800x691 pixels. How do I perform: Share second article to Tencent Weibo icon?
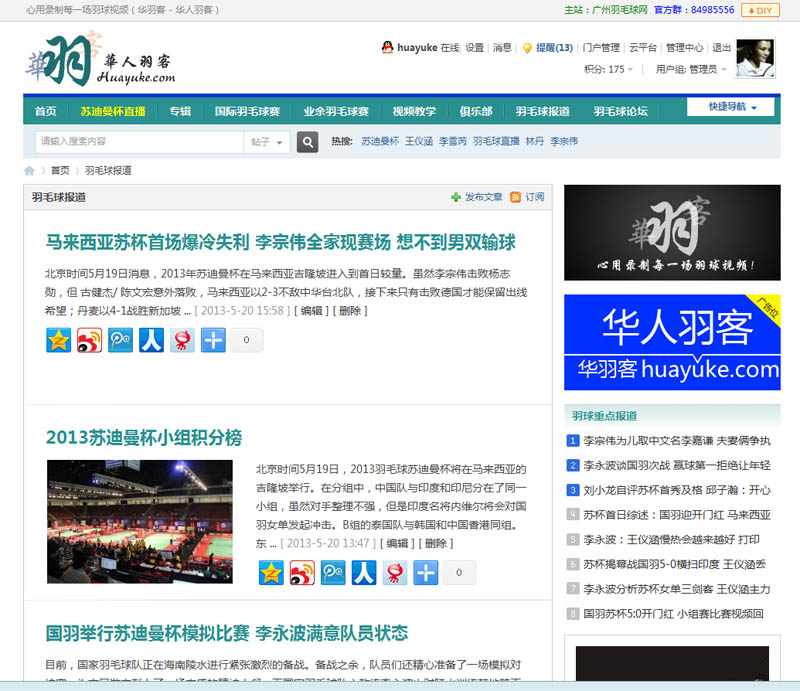click(333, 573)
